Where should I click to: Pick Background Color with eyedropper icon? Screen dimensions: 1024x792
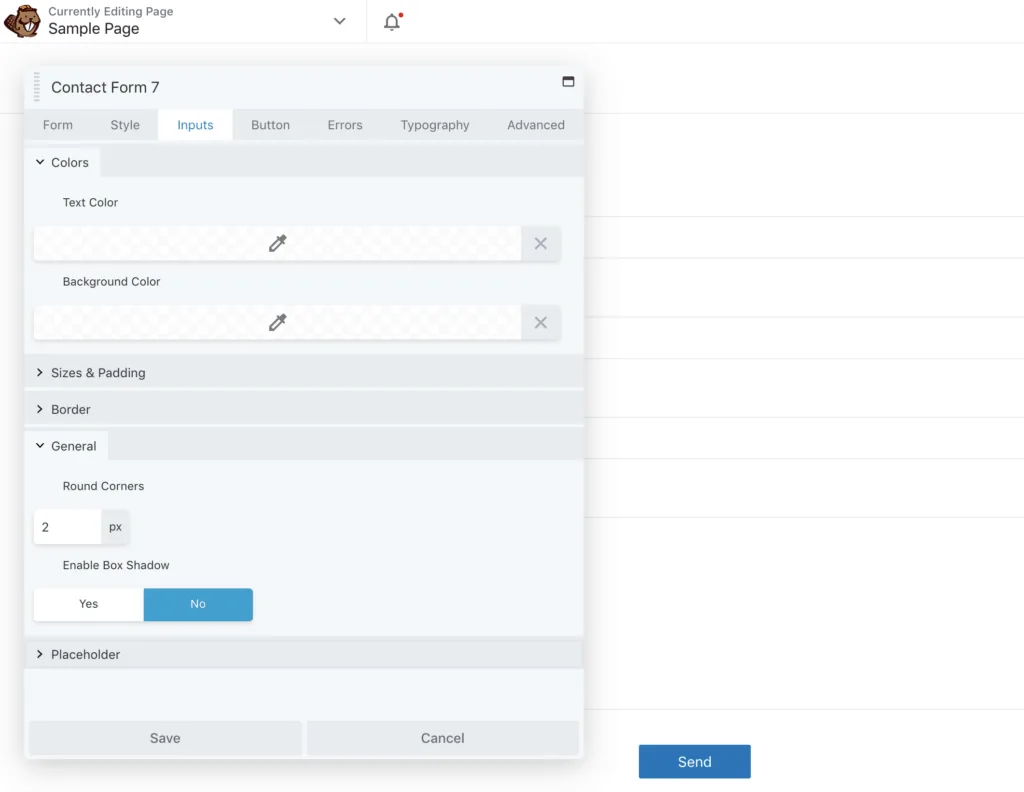point(278,323)
